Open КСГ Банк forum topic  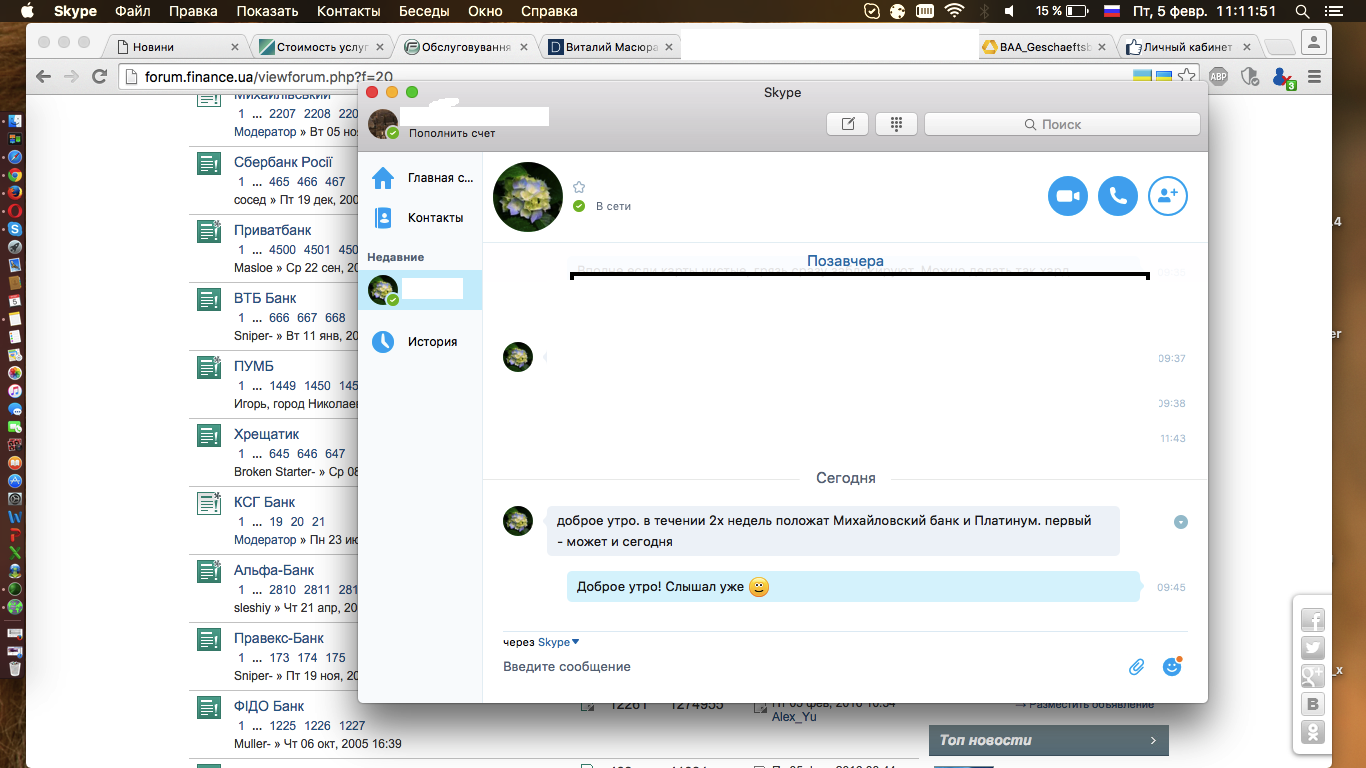265,502
